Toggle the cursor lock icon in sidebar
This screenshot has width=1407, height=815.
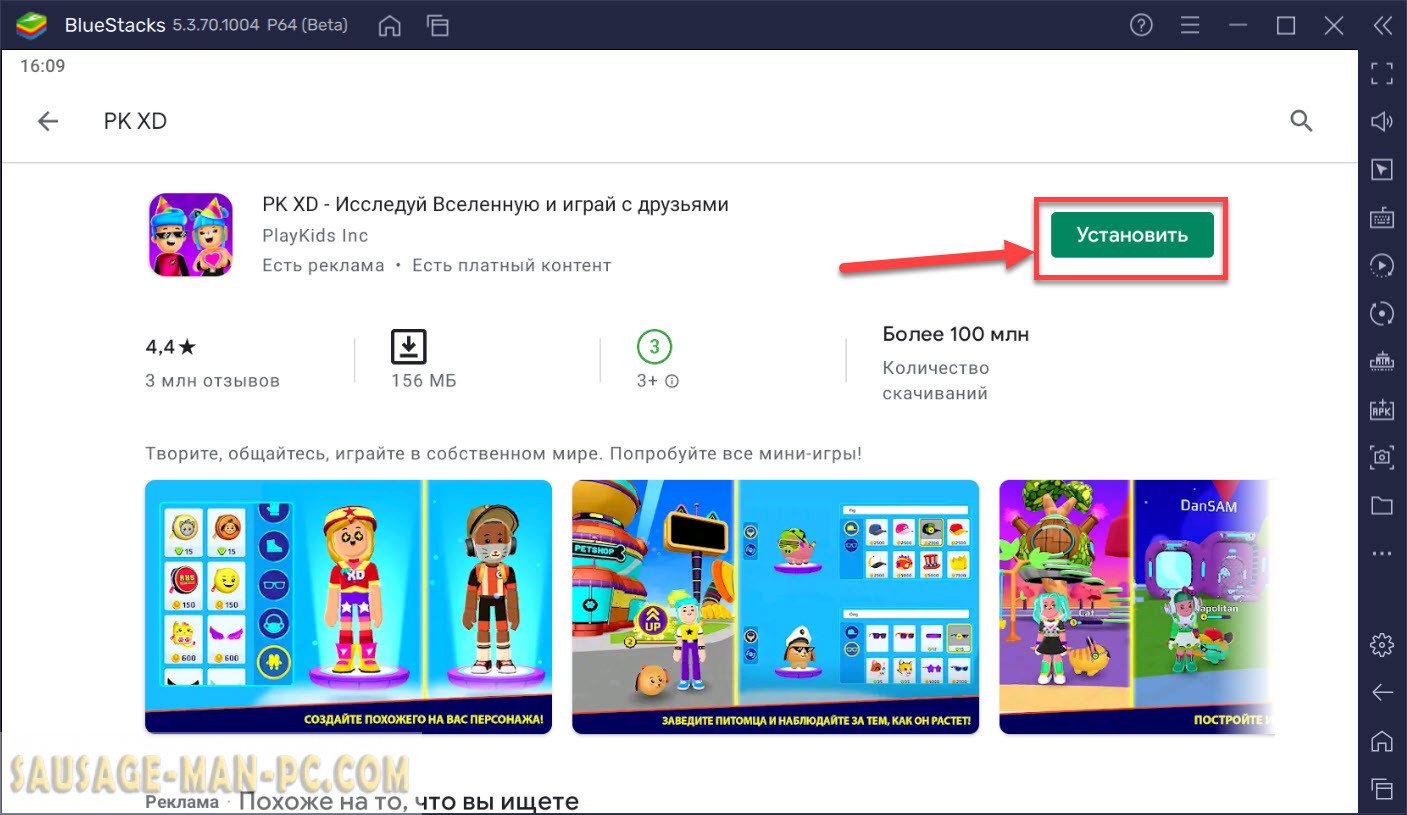click(x=1382, y=169)
